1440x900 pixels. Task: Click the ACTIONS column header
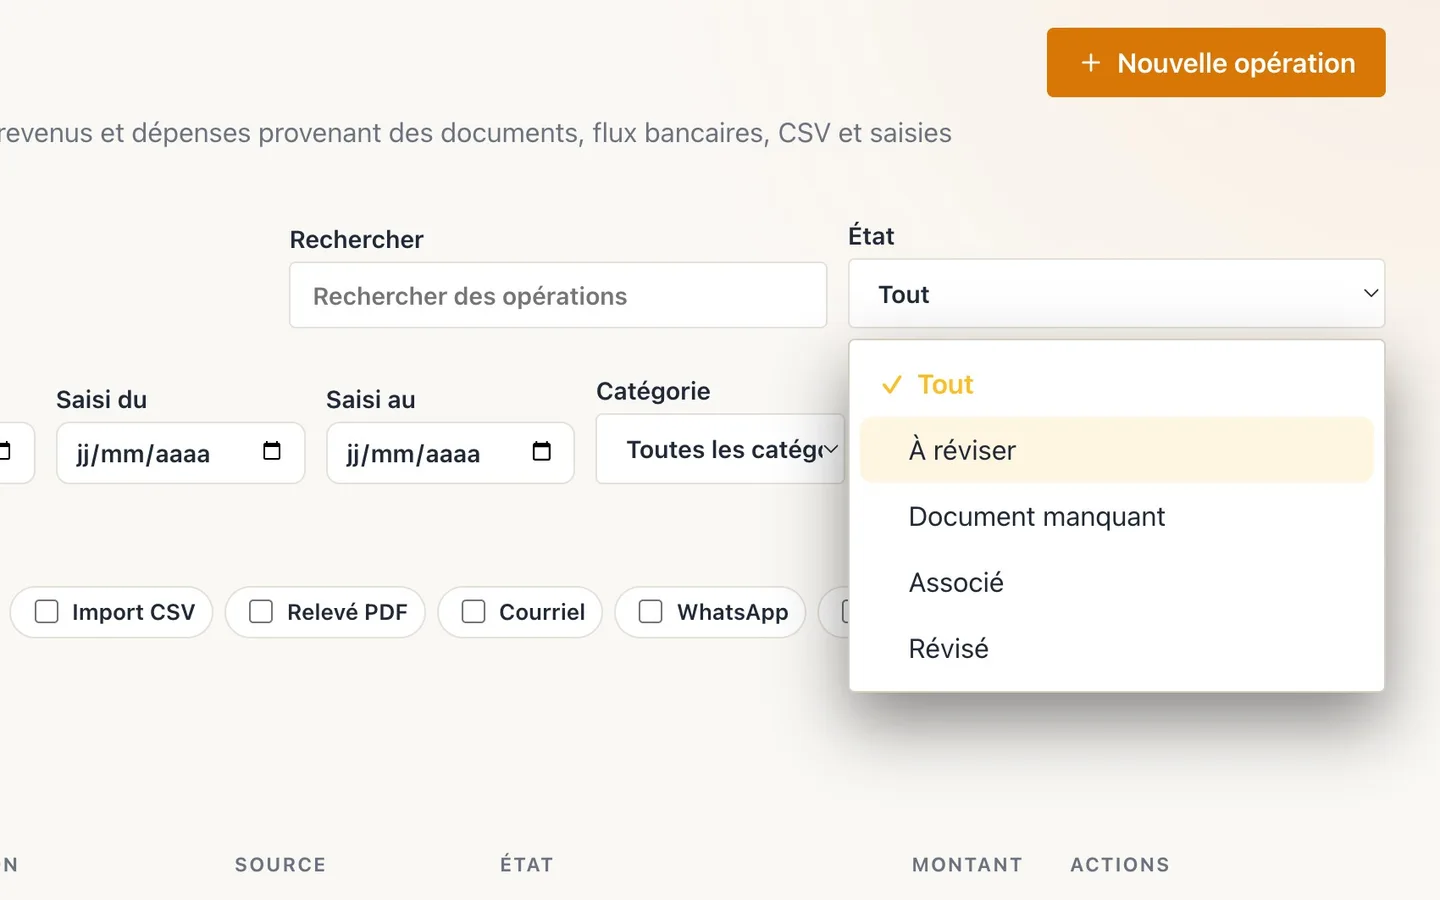click(1120, 865)
